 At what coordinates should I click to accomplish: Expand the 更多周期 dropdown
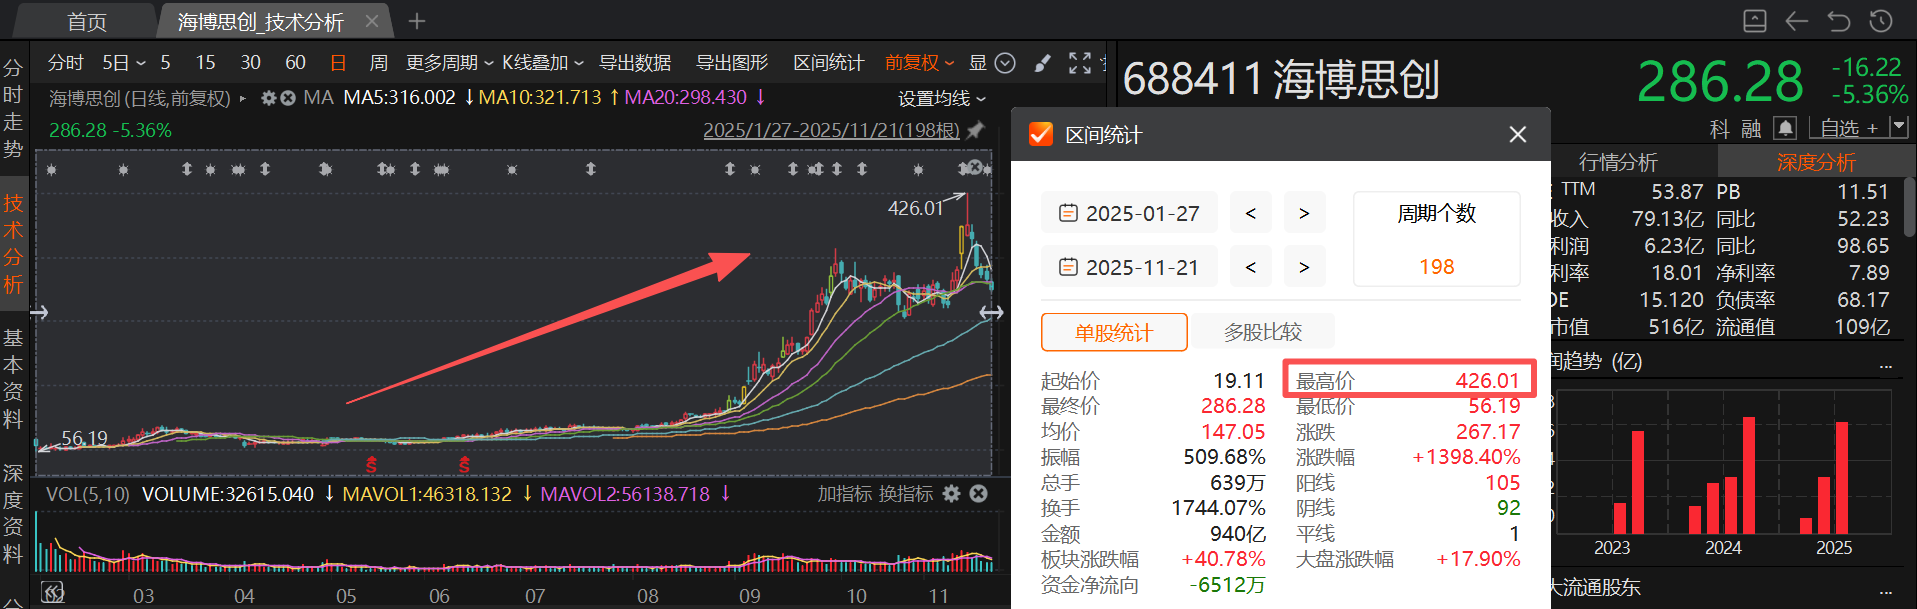click(x=449, y=63)
